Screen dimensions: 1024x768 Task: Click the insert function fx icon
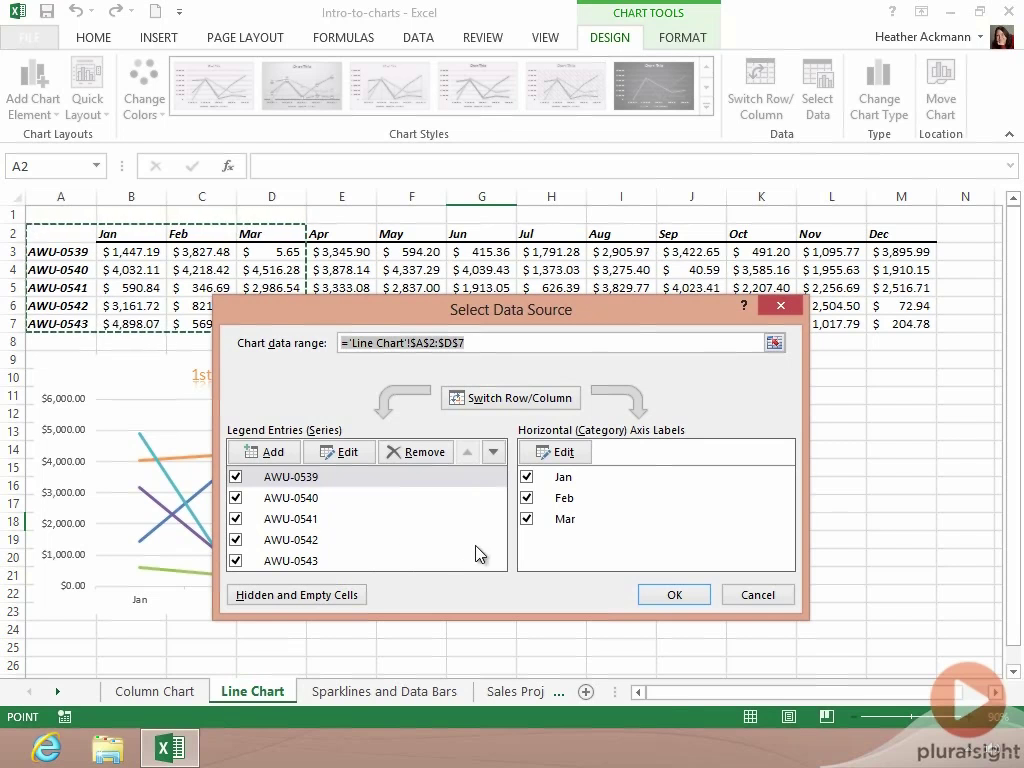point(227,166)
